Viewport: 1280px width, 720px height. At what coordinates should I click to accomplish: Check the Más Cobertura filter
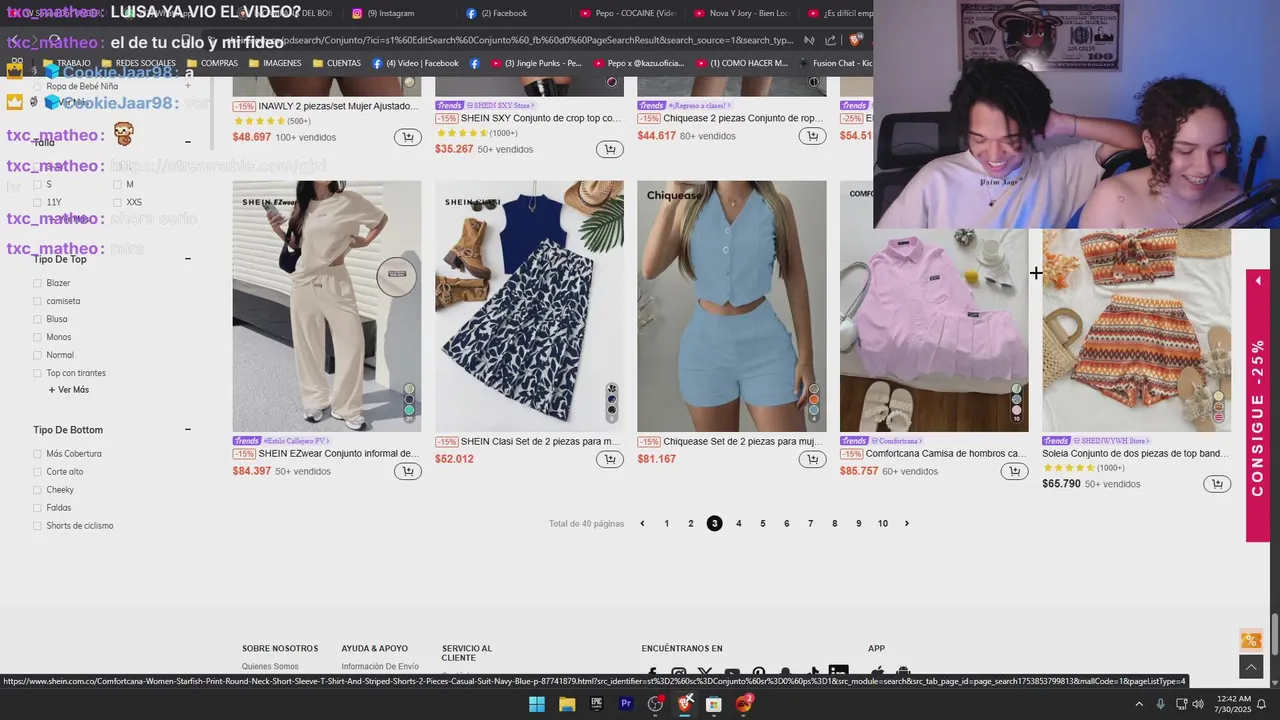tap(38, 454)
